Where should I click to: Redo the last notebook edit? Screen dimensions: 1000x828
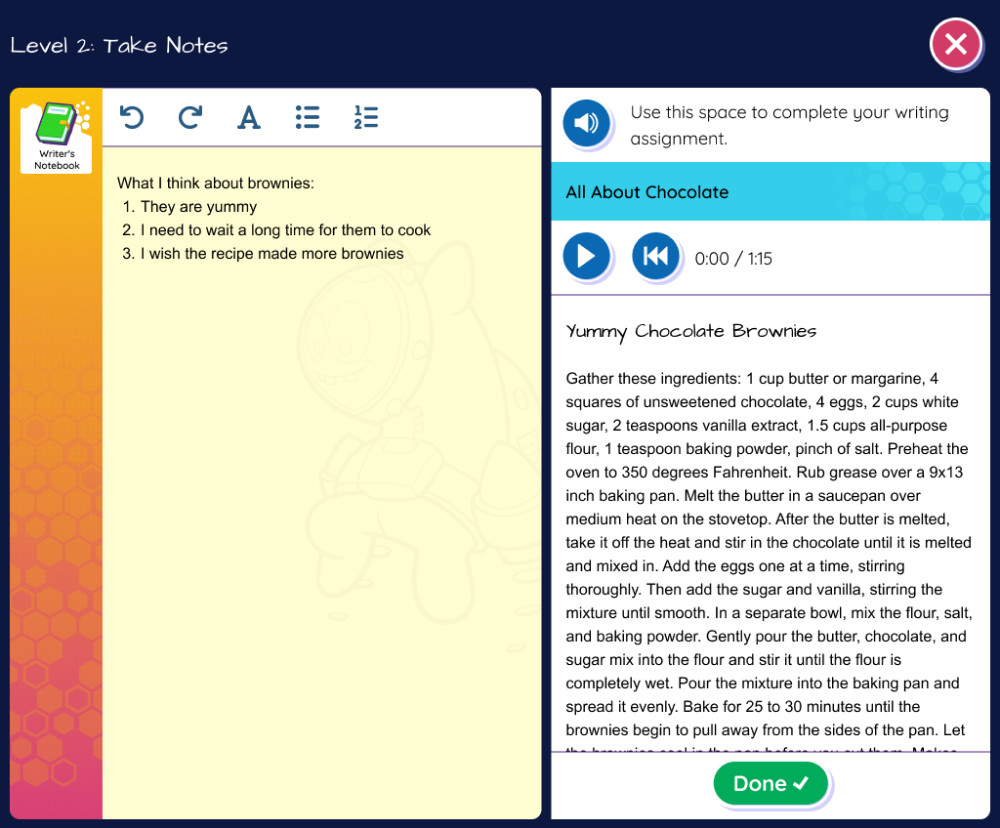point(190,118)
